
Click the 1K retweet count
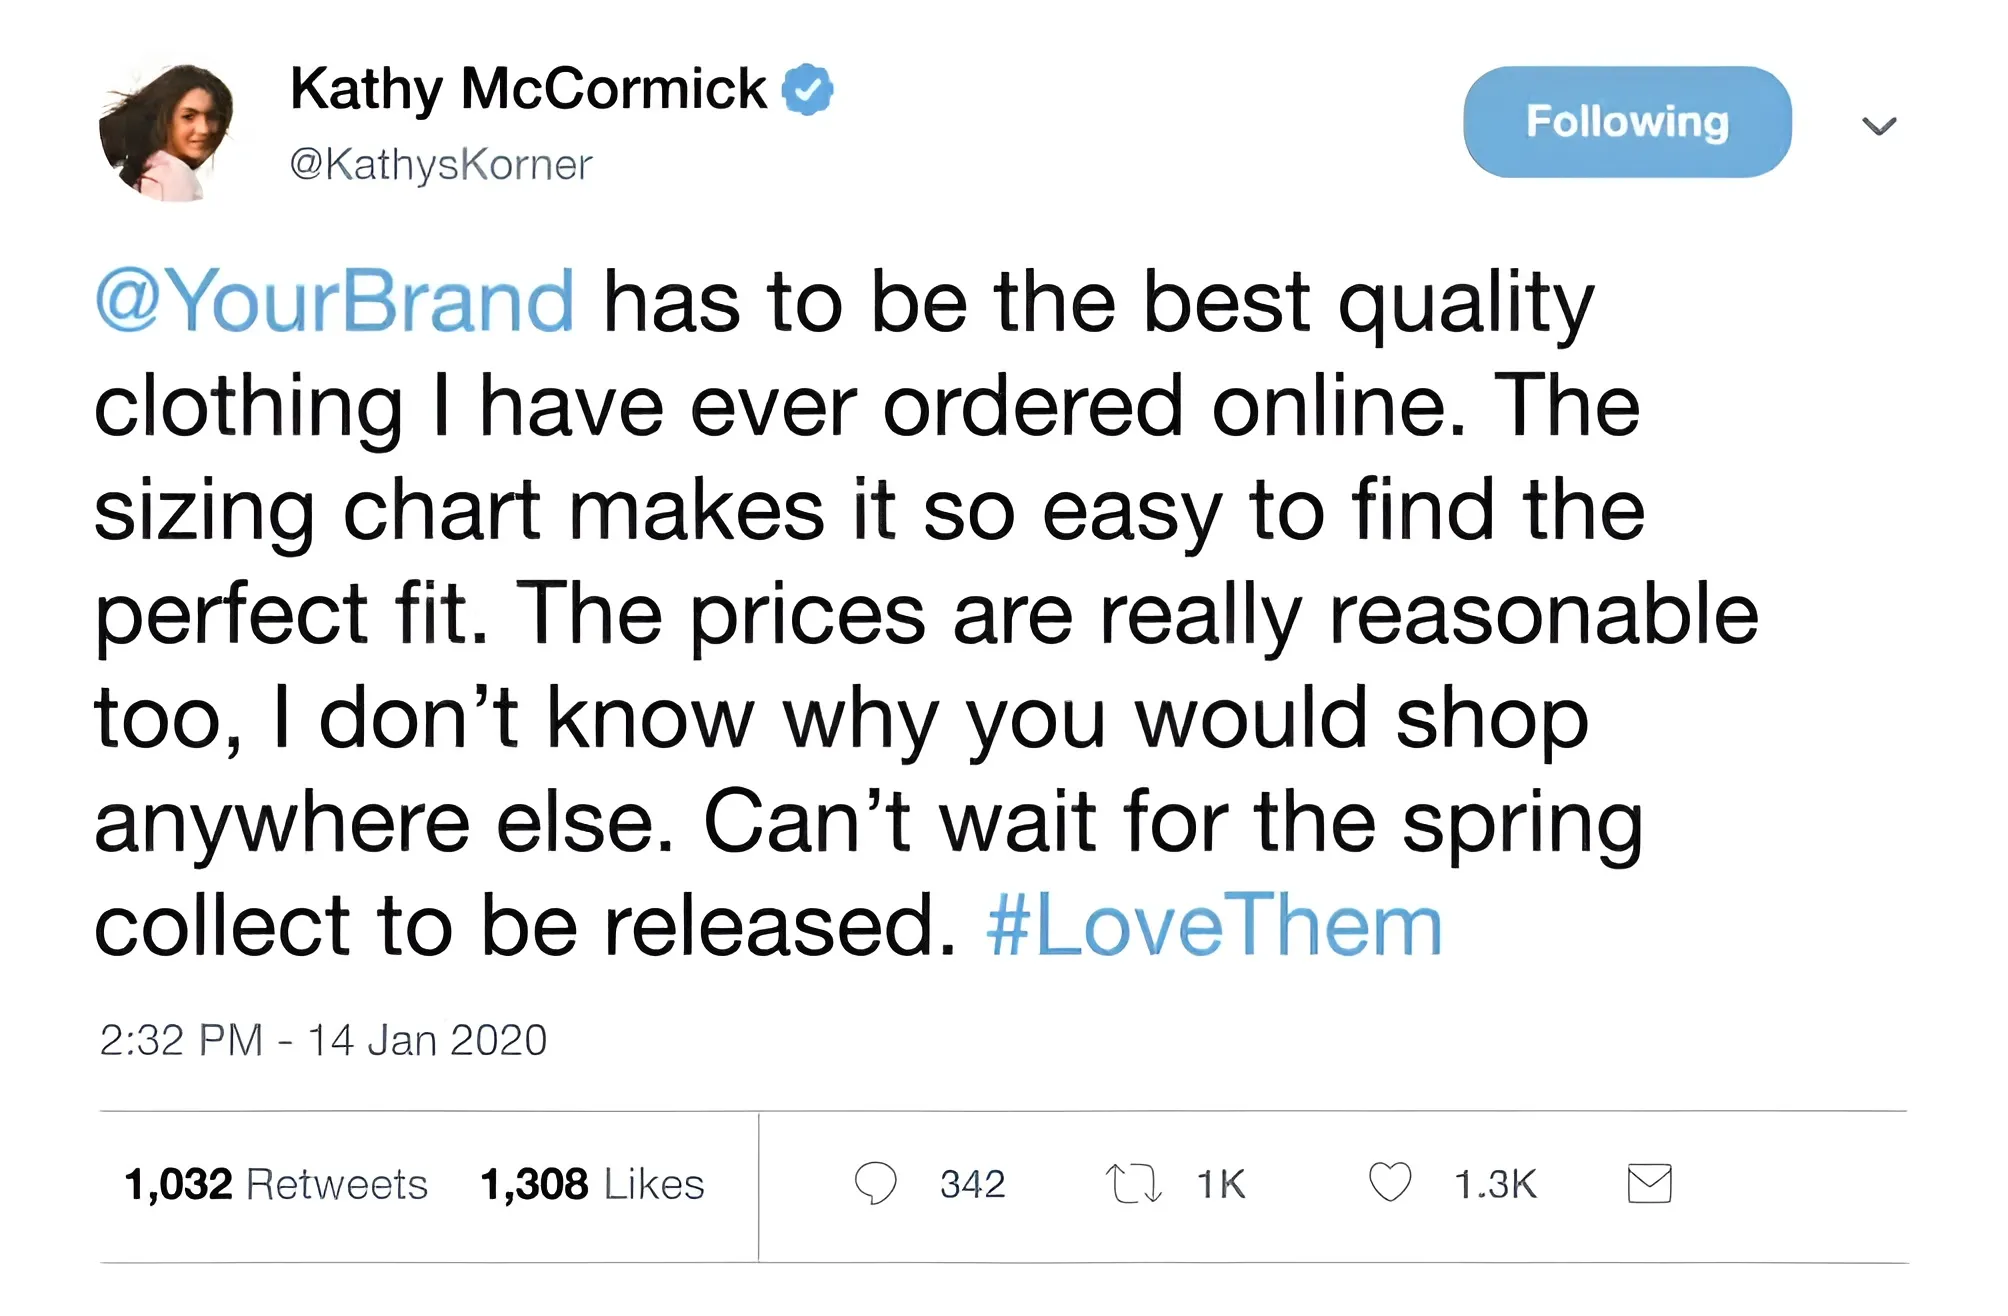[1221, 1184]
